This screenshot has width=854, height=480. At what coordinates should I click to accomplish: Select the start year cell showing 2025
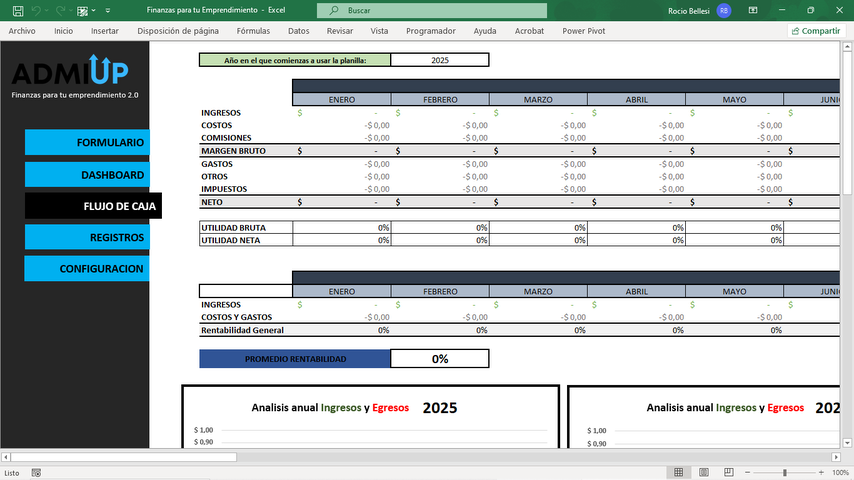click(440, 60)
